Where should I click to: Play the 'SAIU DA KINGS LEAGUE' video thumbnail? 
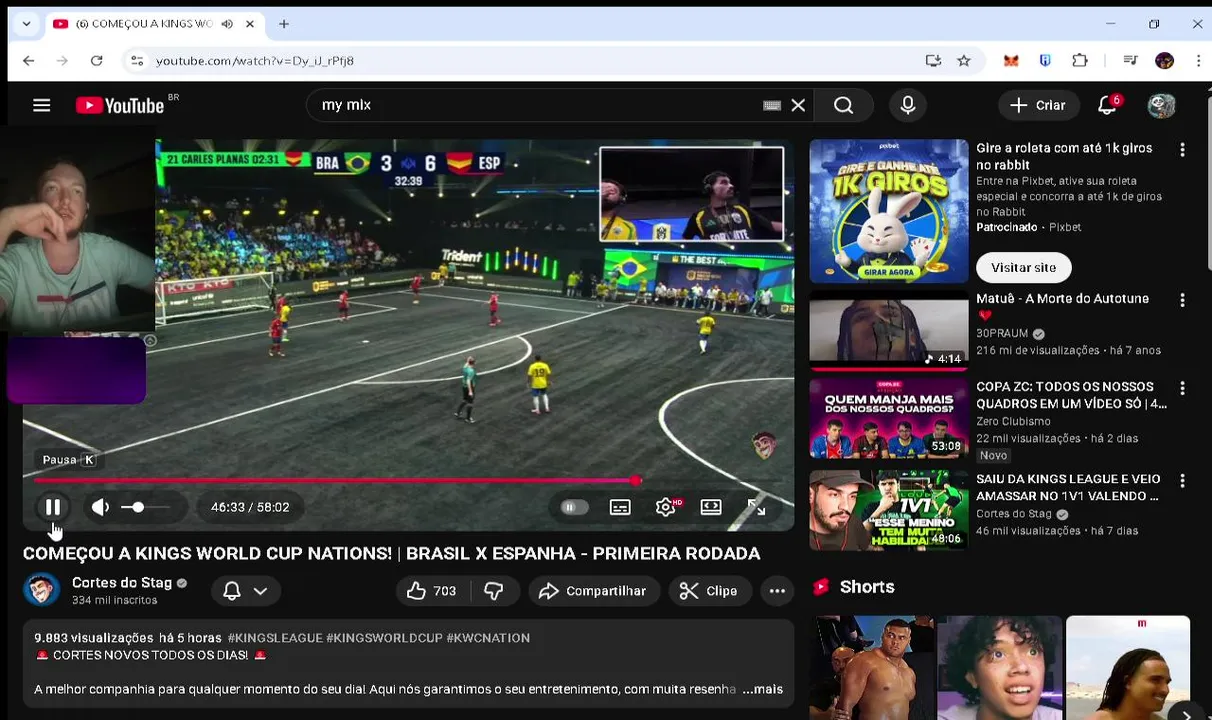click(x=889, y=511)
